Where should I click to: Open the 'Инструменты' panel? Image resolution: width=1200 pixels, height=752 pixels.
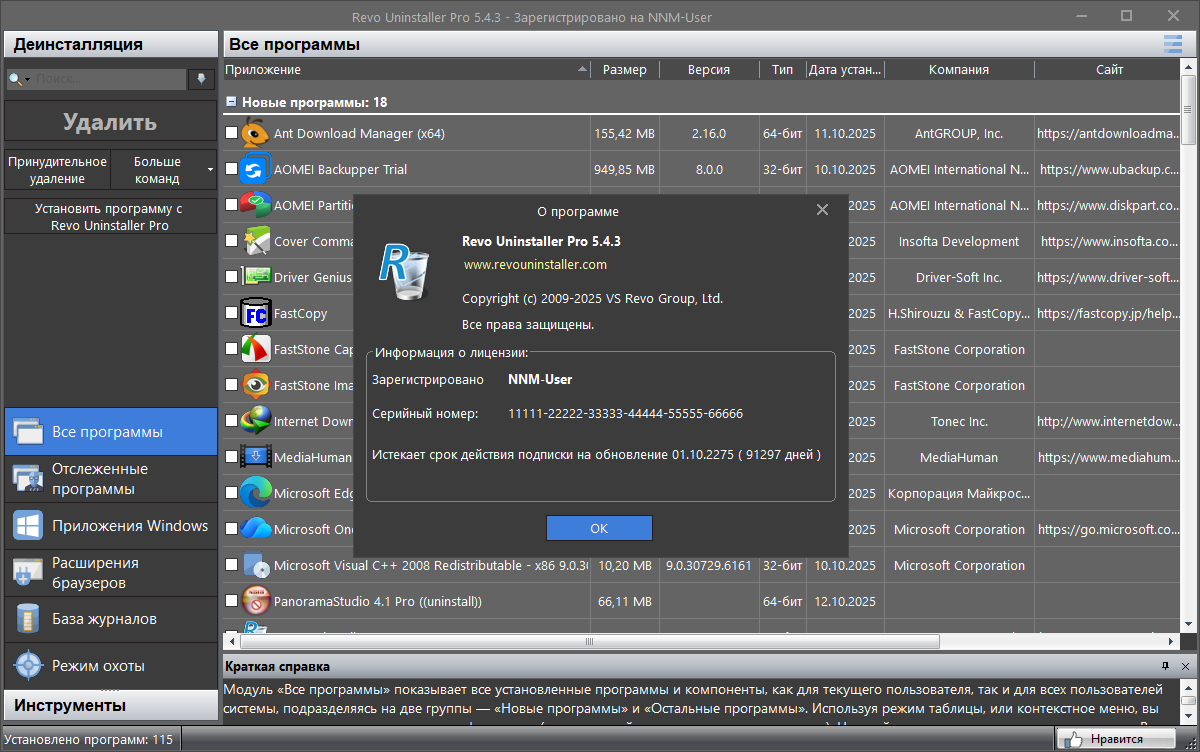110,705
